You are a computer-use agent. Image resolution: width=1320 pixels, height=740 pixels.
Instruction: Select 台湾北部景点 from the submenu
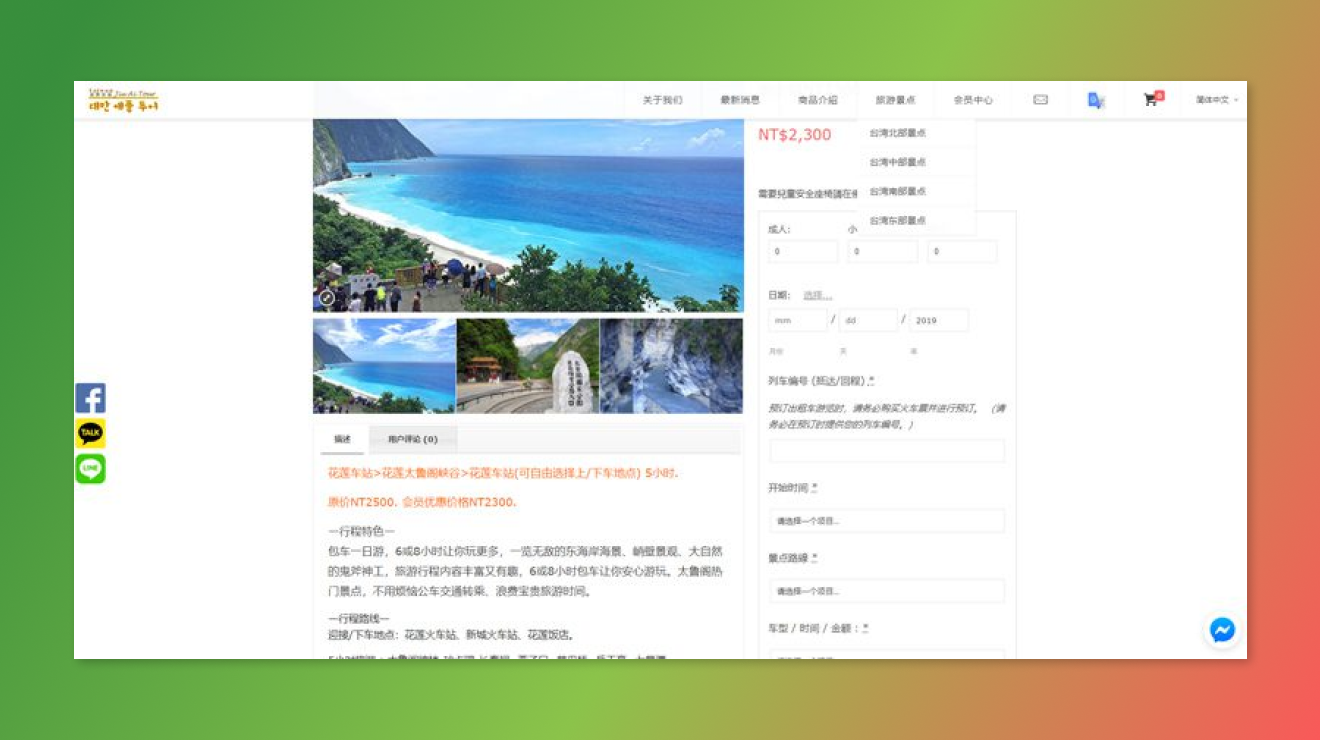click(897, 133)
